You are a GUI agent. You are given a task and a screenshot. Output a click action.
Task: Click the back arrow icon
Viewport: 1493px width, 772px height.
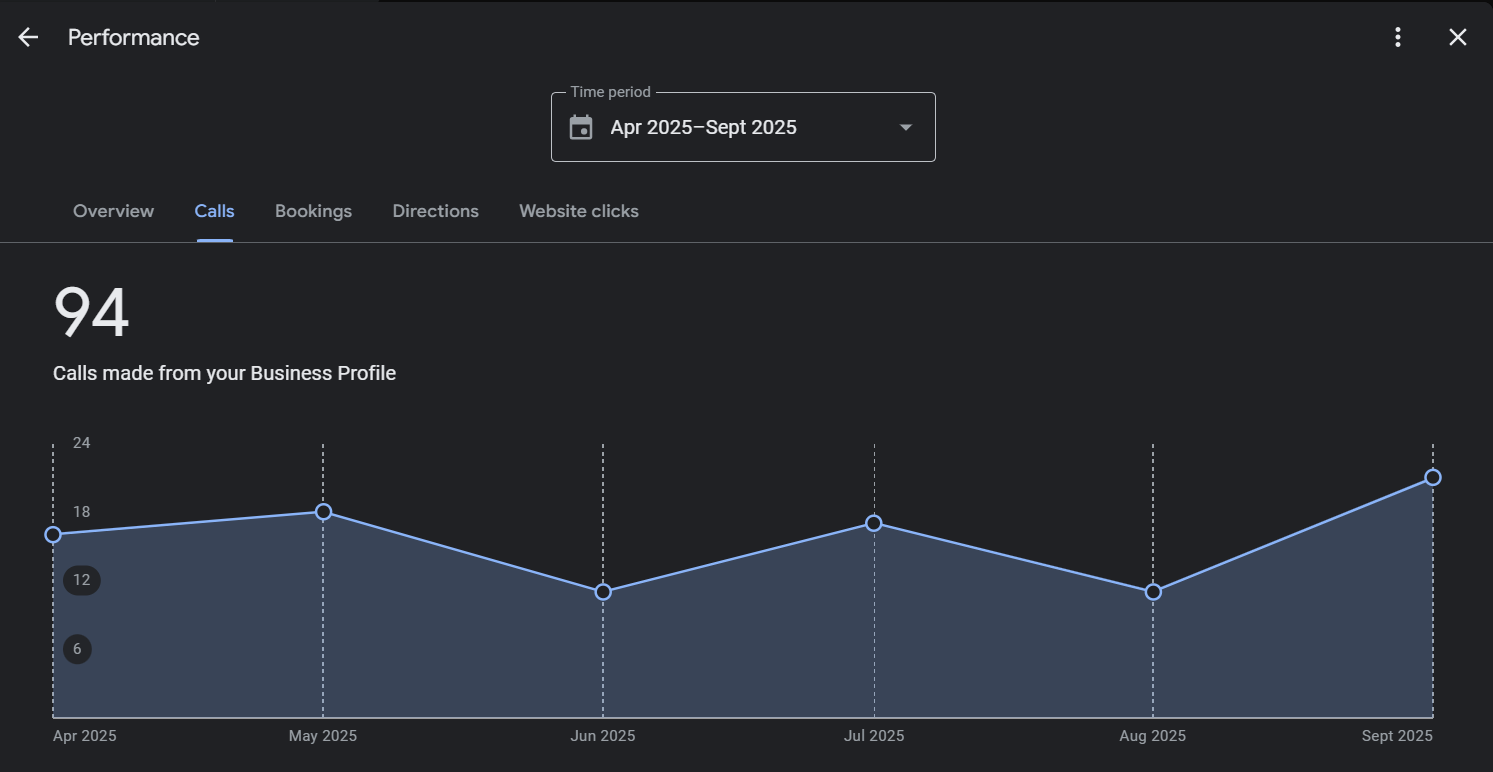click(x=28, y=38)
